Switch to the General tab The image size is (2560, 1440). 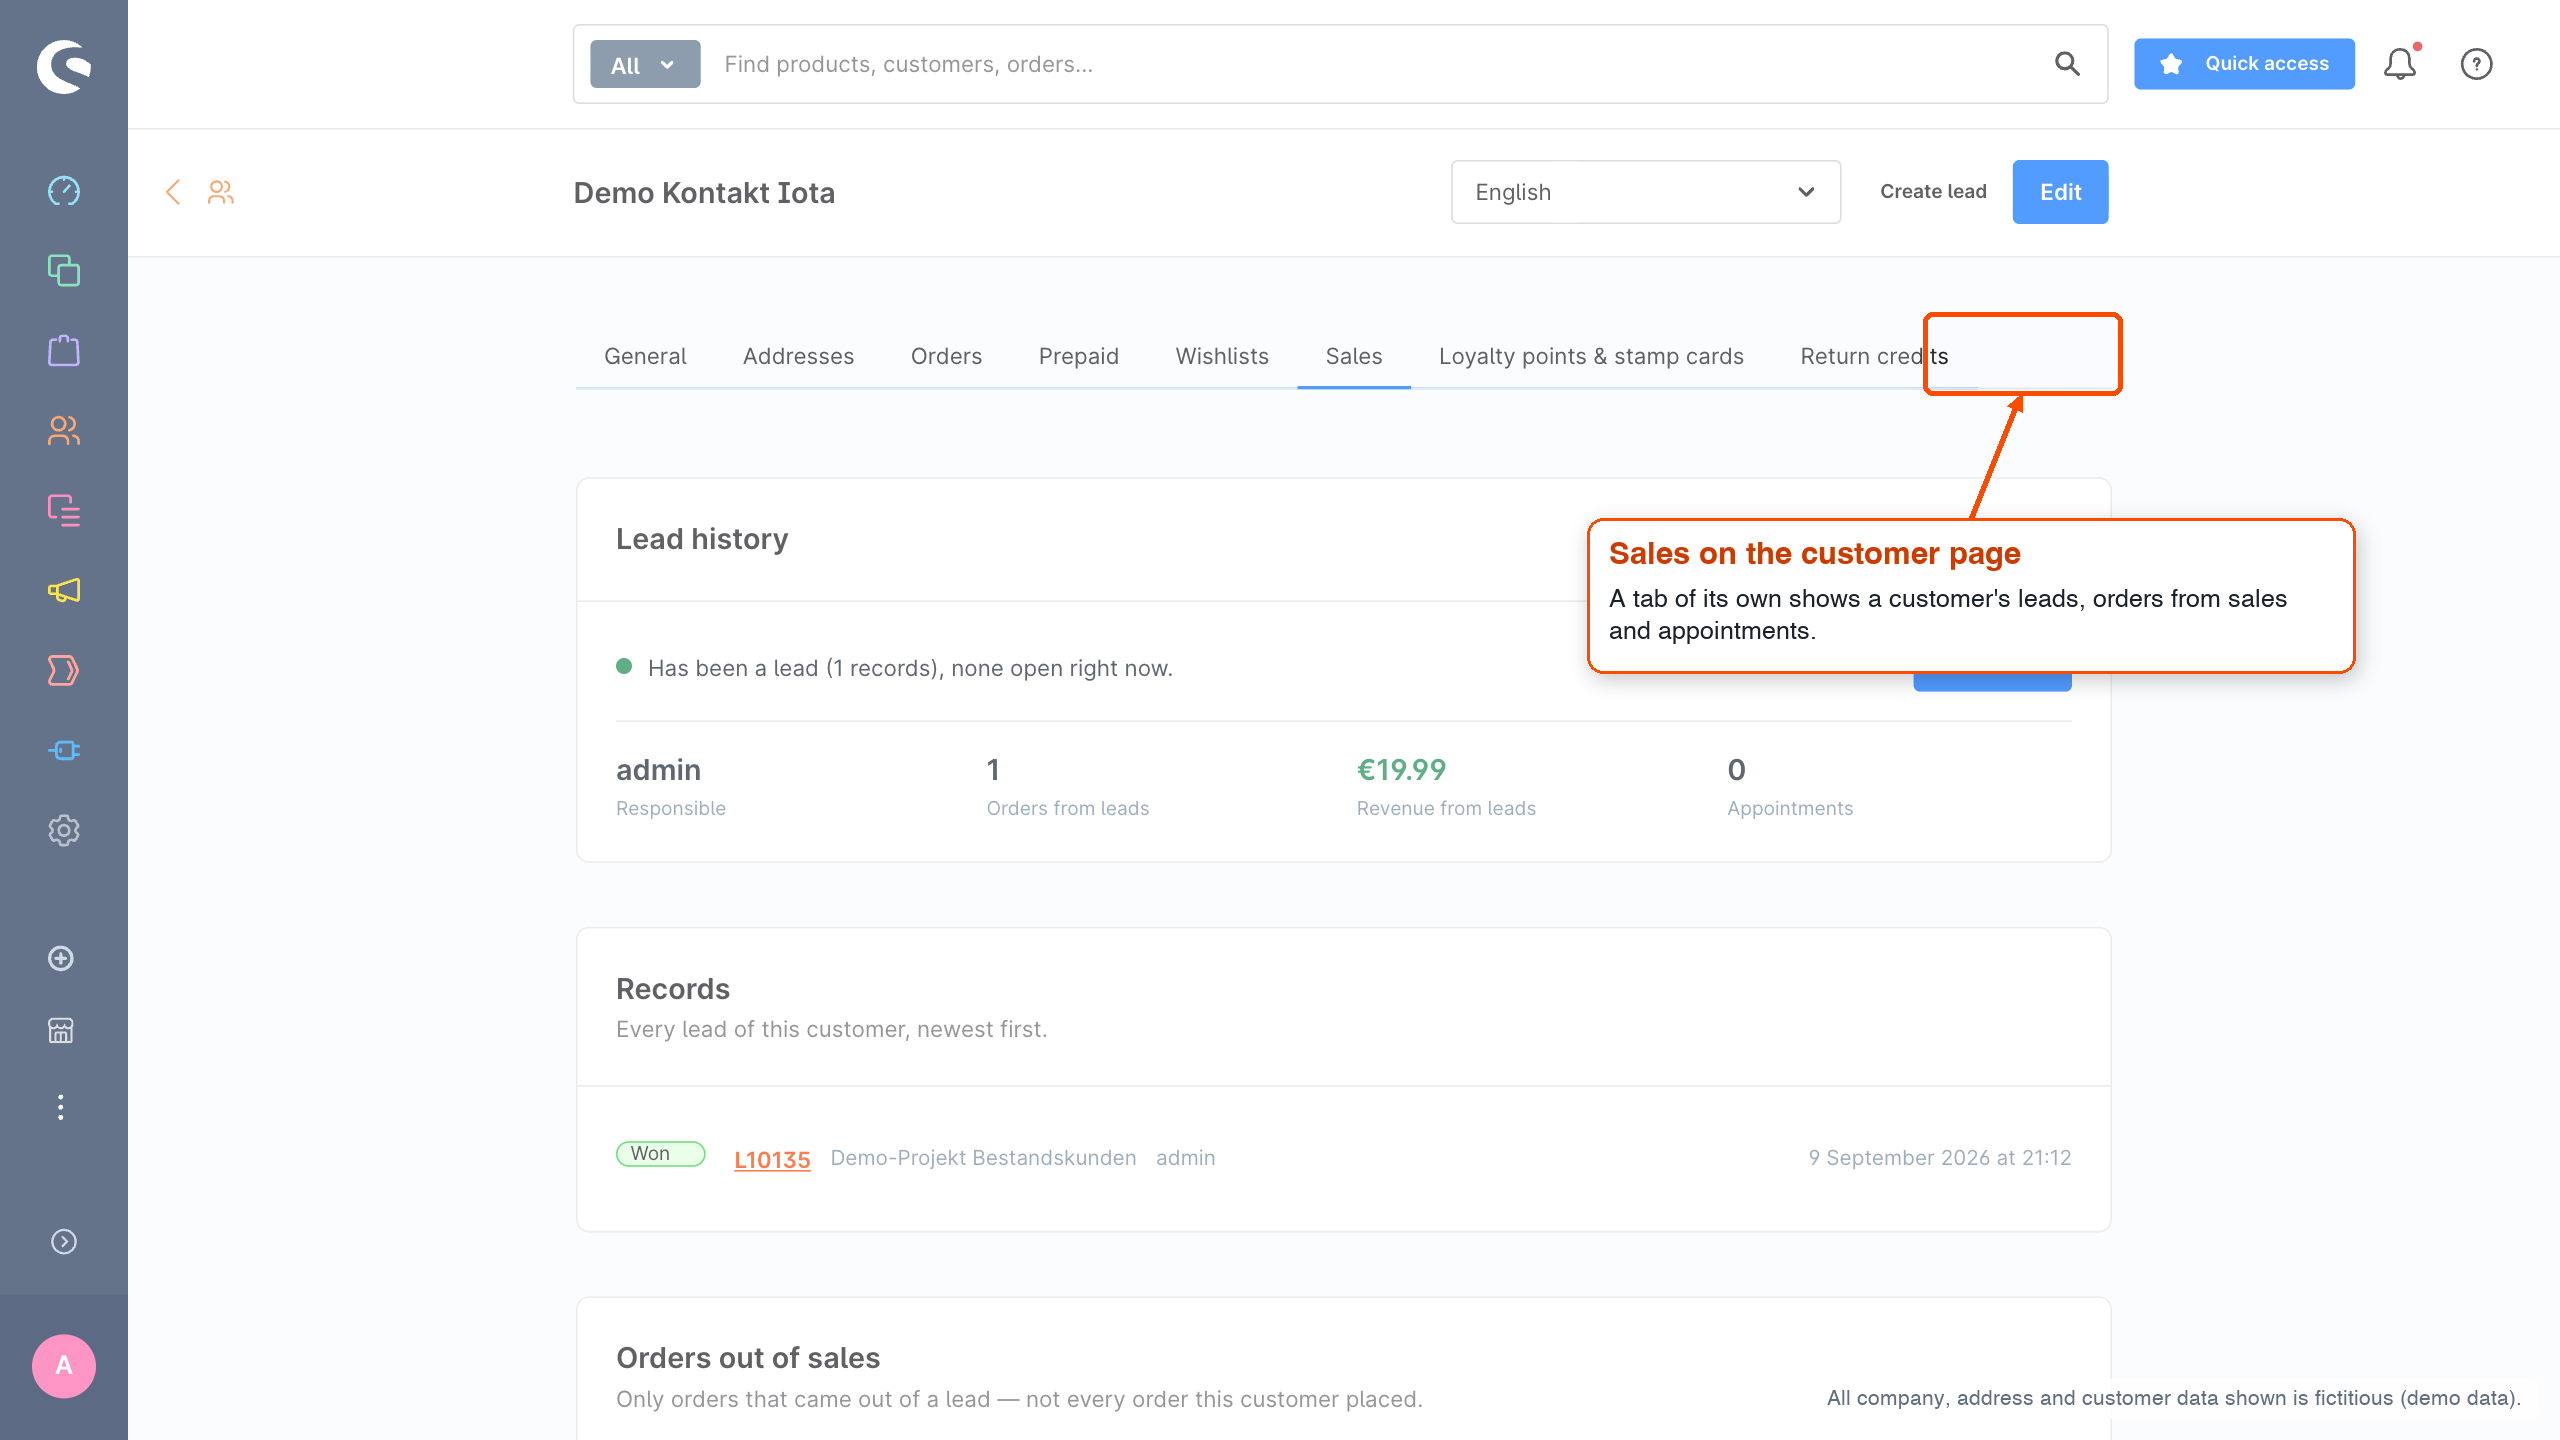(645, 356)
